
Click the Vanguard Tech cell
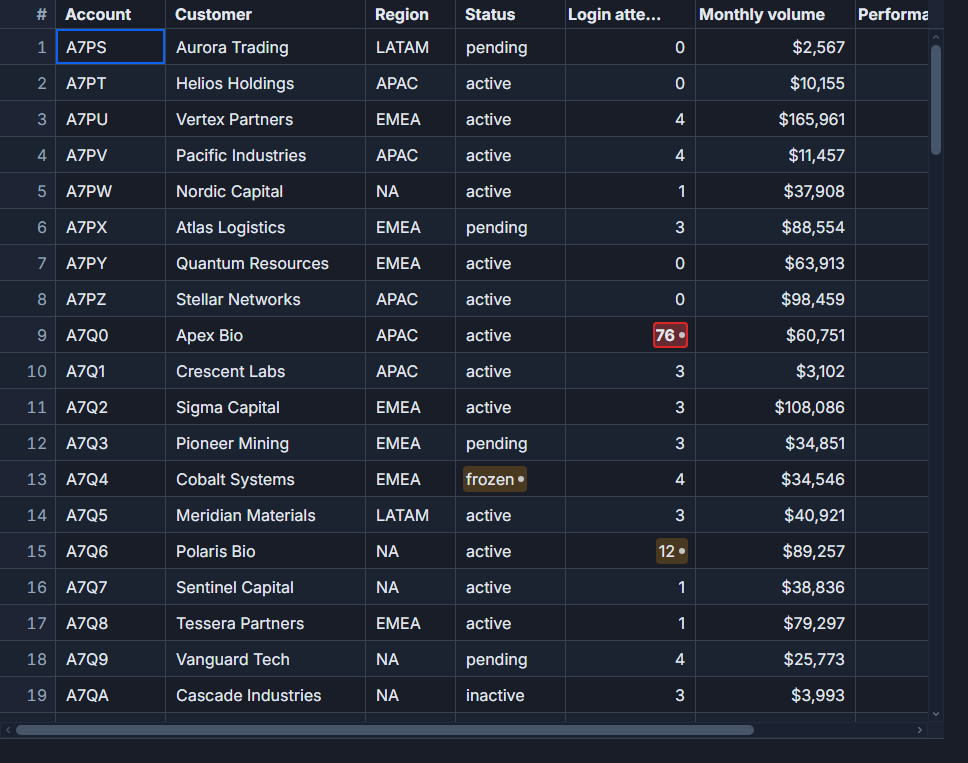point(265,659)
